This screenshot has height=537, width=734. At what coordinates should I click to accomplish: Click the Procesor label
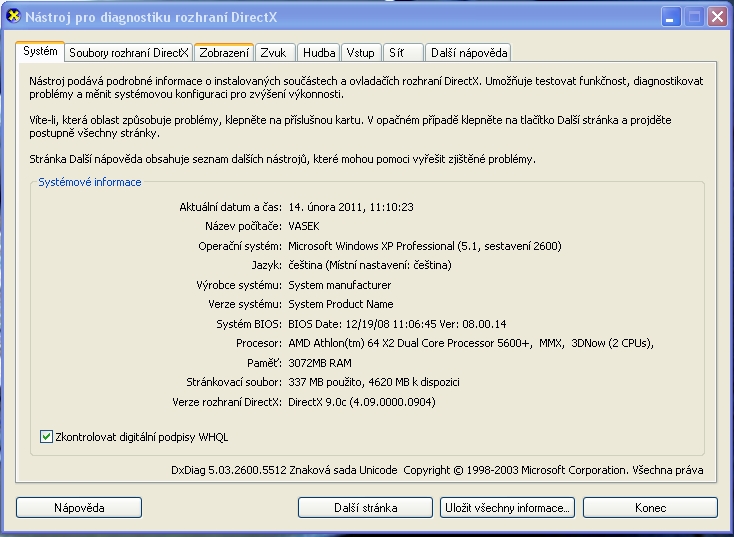tap(259, 344)
